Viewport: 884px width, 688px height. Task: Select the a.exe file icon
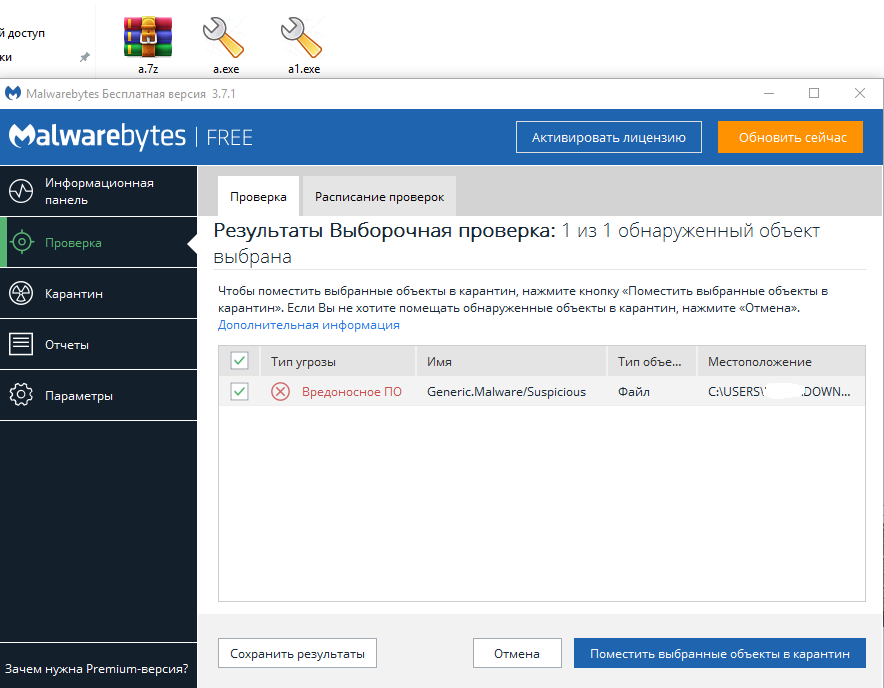(224, 37)
